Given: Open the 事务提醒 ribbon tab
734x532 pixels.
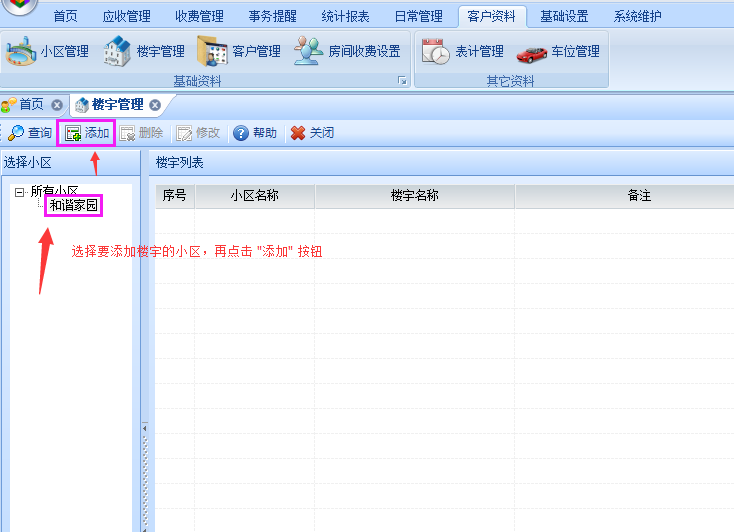Looking at the screenshot, I should (272, 16).
